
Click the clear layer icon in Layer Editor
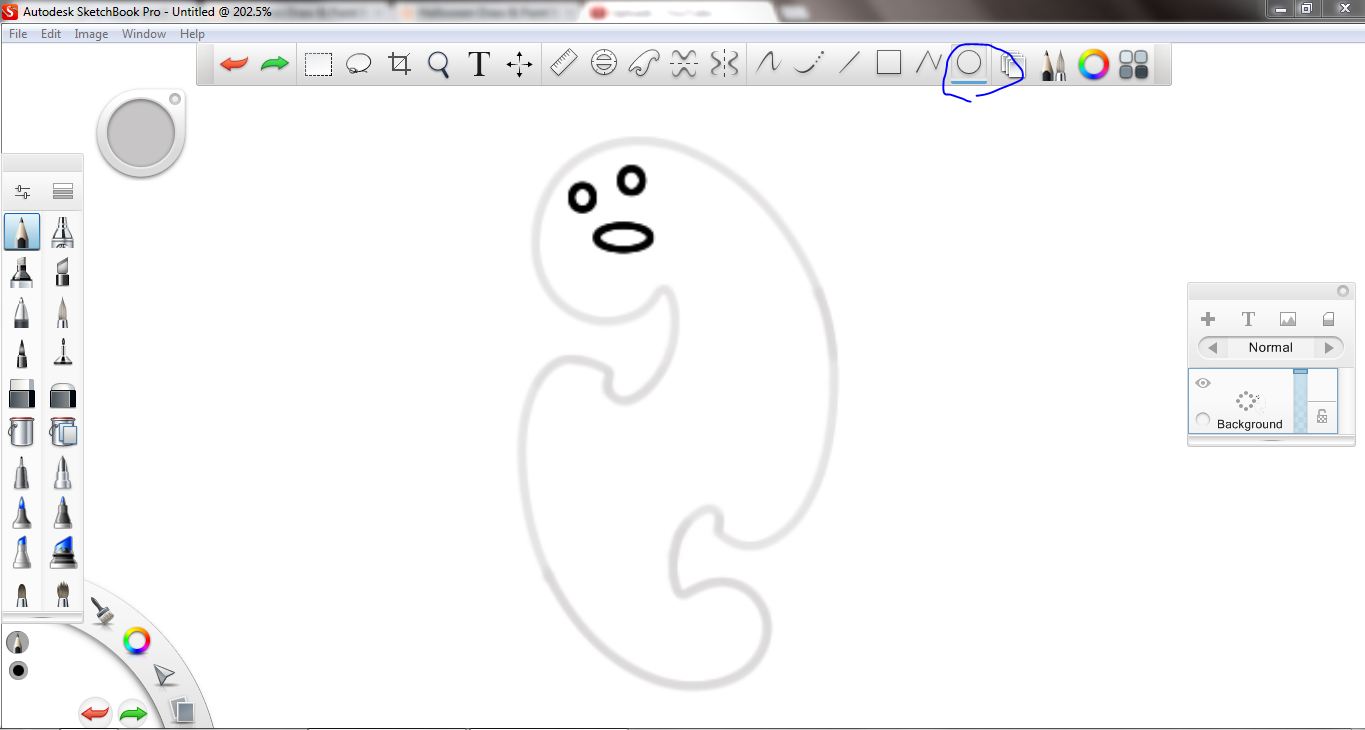tap(1328, 319)
